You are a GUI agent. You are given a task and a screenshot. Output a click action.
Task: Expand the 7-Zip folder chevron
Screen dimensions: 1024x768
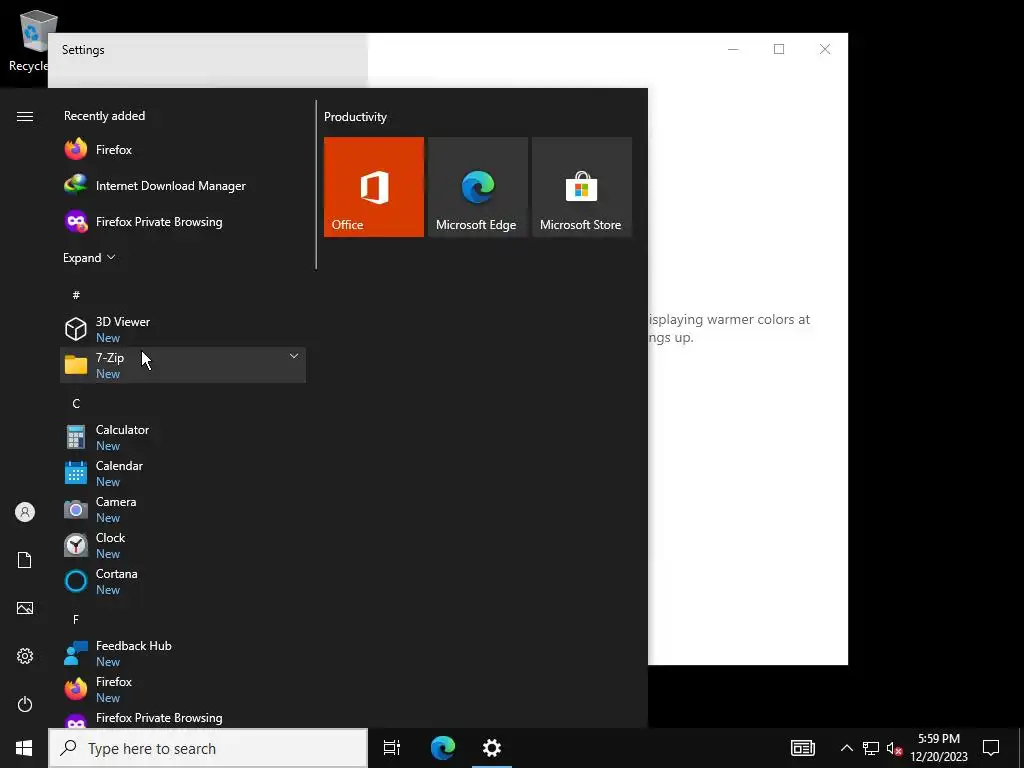click(x=294, y=356)
